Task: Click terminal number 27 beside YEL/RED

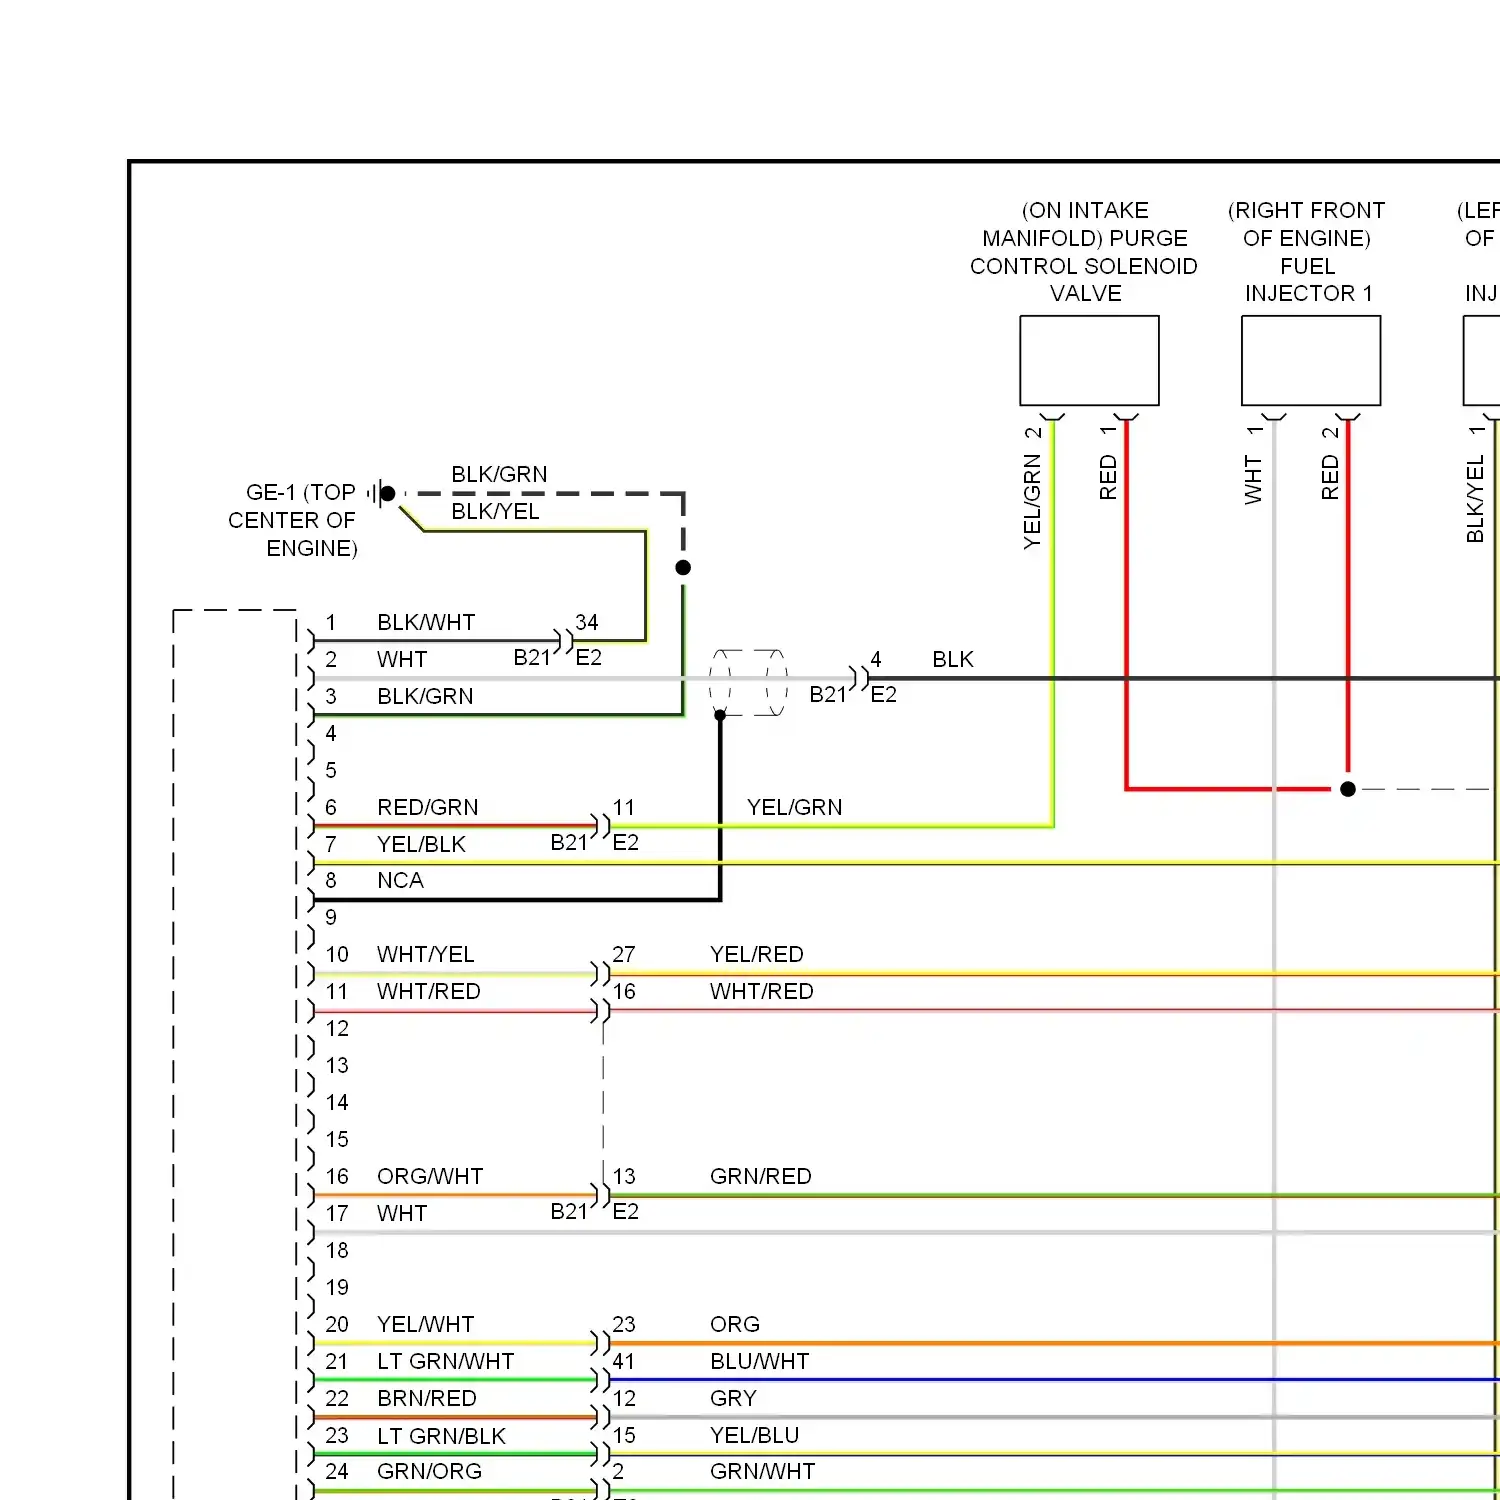Action: (x=624, y=954)
